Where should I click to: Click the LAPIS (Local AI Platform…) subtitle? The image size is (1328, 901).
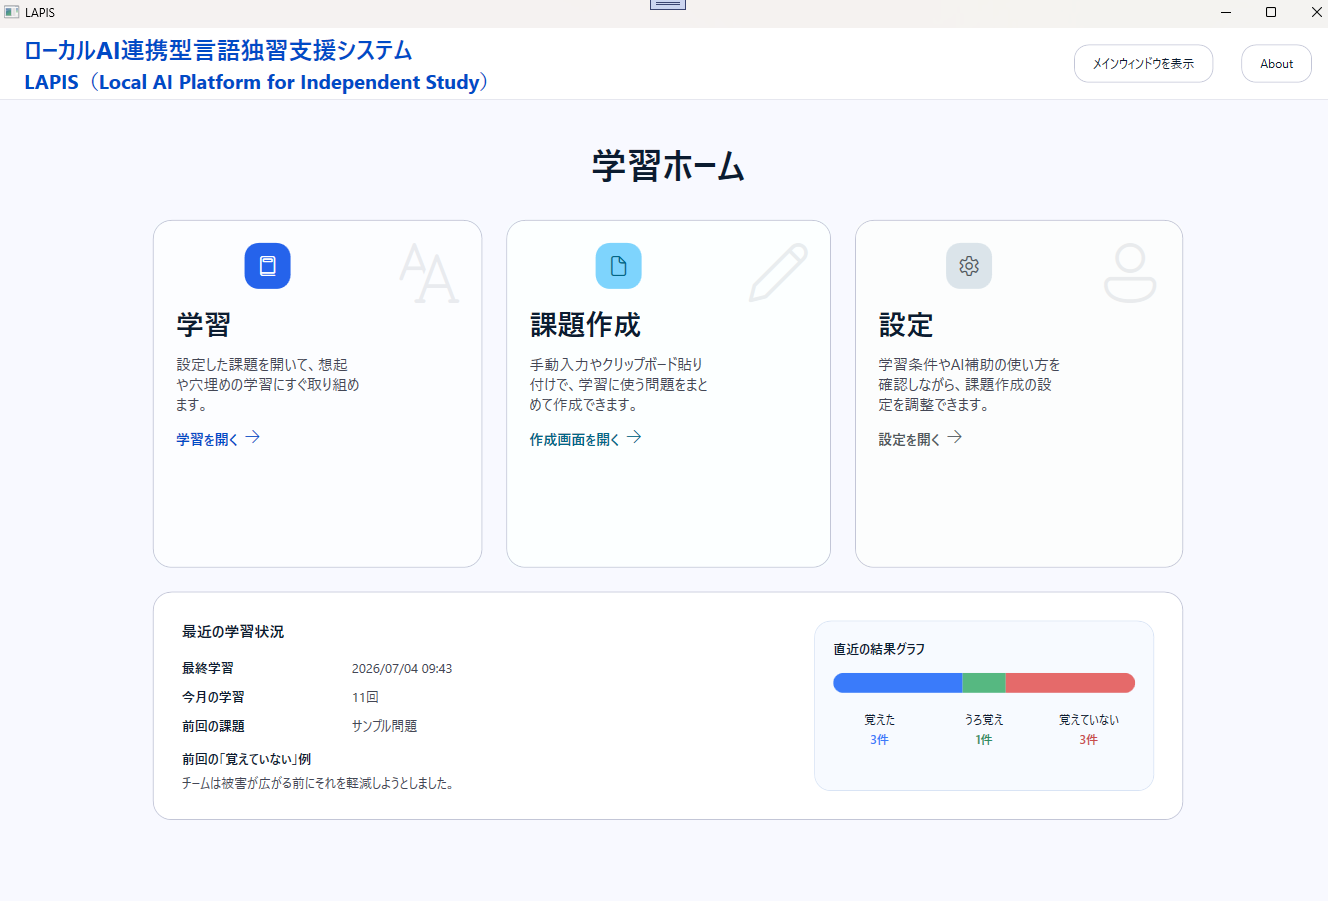[257, 82]
